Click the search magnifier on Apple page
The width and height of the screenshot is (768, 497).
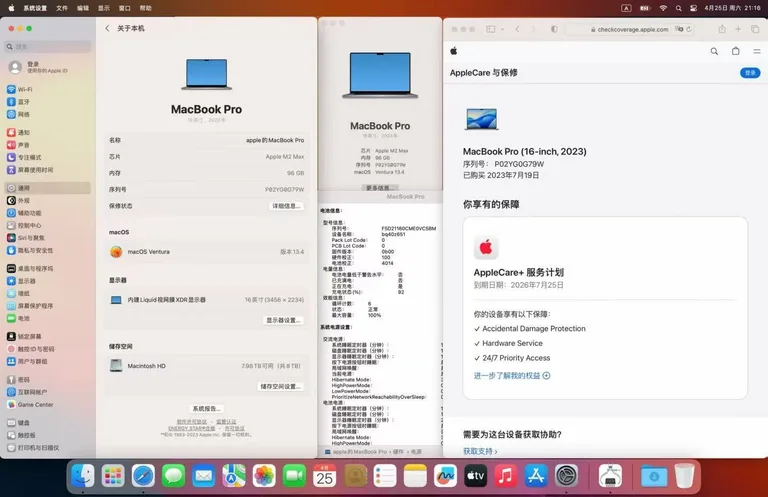coord(714,51)
